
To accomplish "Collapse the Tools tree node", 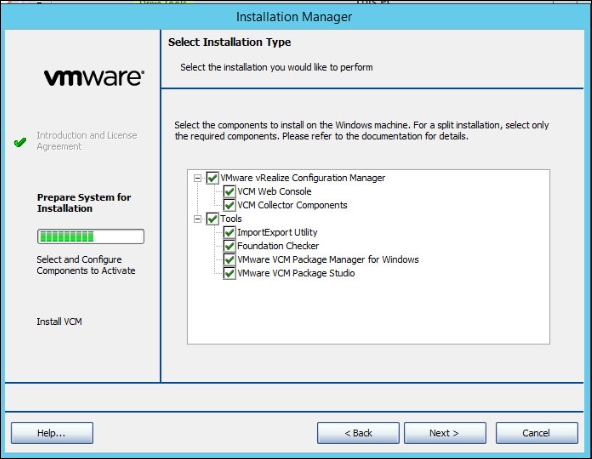I will tap(197, 219).
